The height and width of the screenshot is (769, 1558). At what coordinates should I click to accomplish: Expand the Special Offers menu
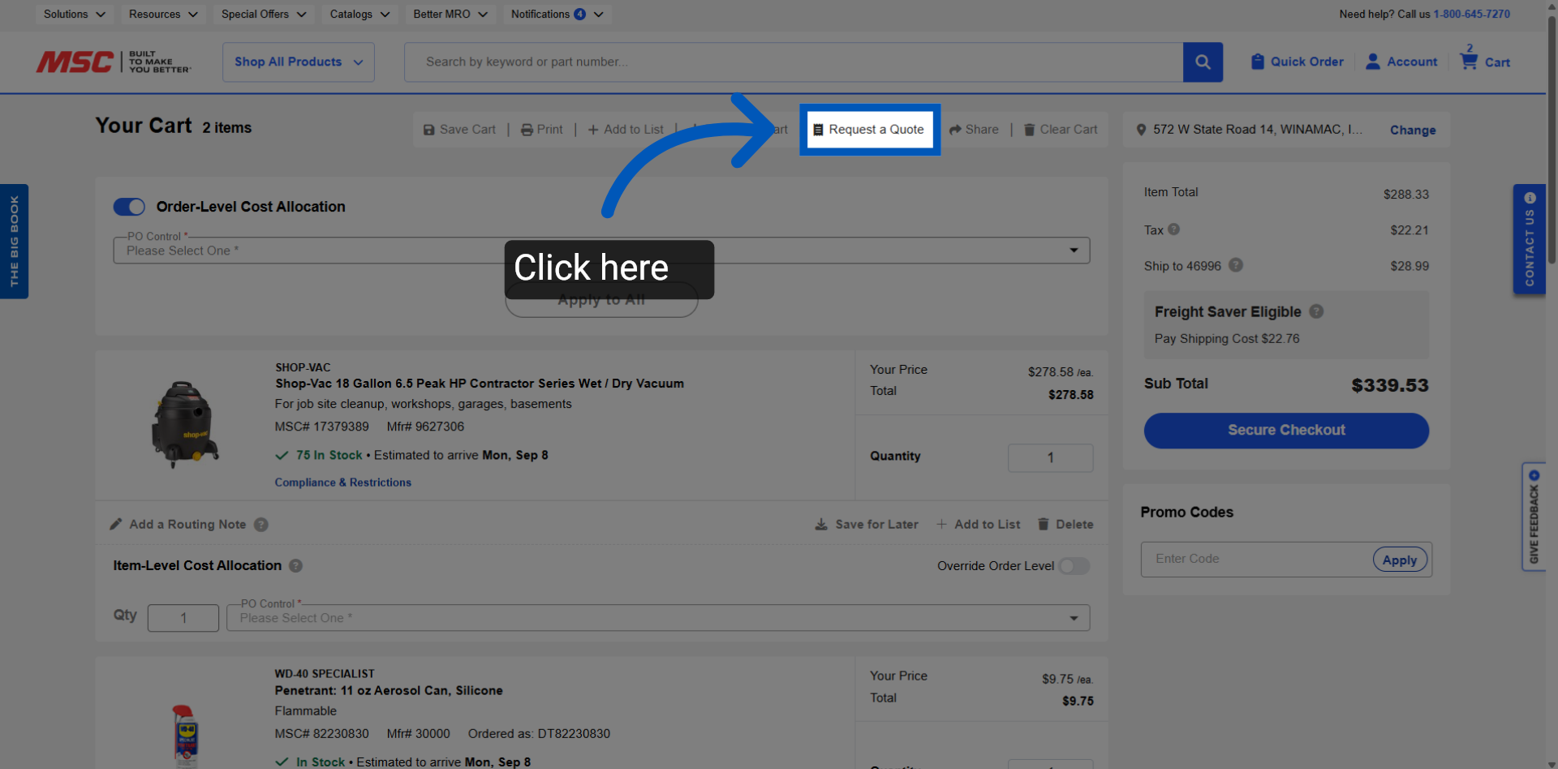[264, 14]
